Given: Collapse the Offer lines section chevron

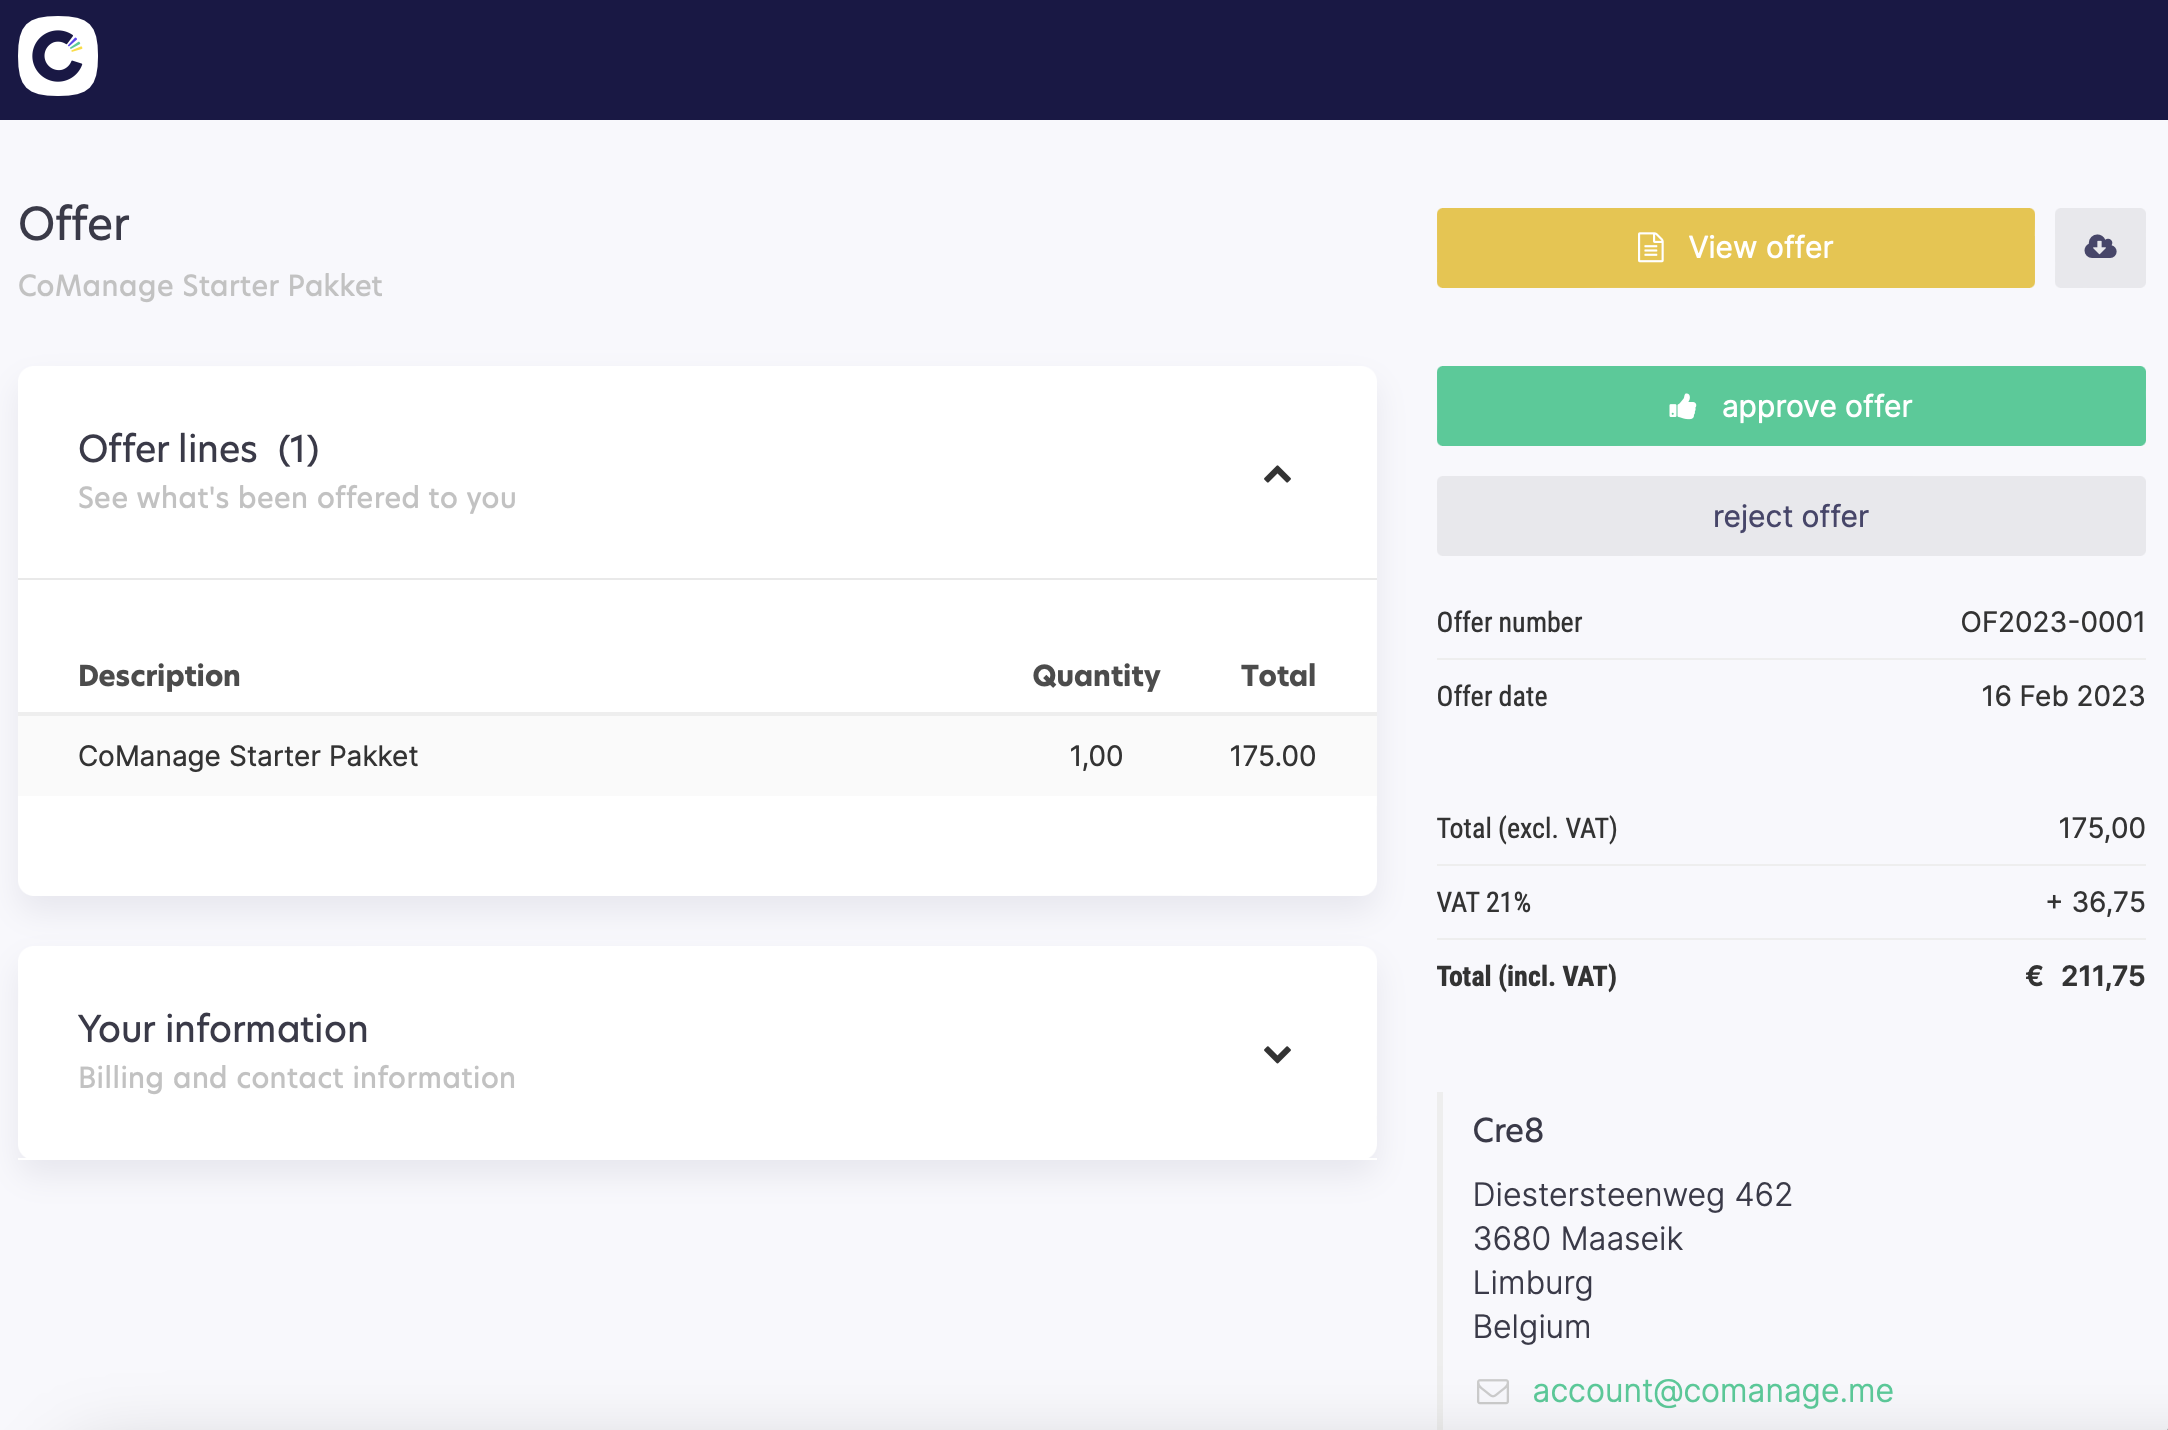Looking at the screenshot, I should tap(1277, 474).
